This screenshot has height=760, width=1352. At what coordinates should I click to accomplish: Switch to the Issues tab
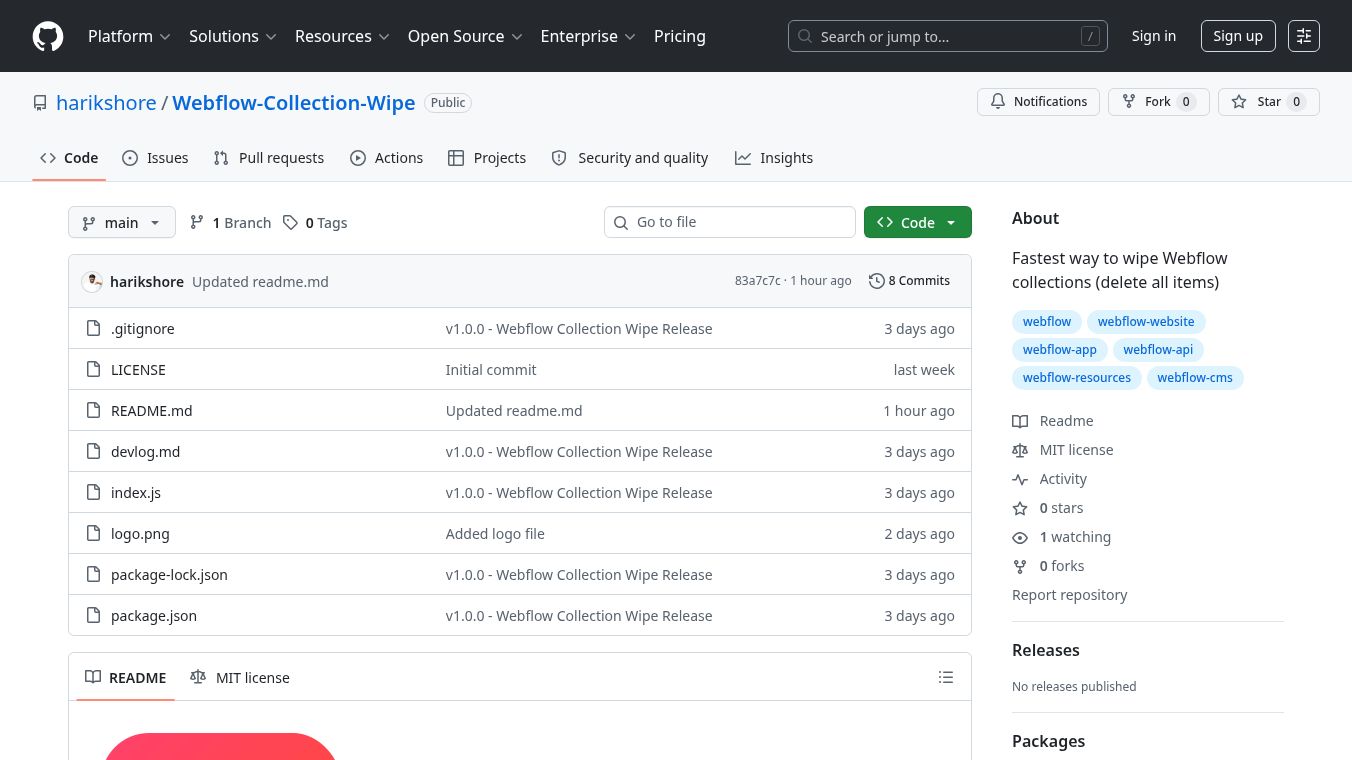coord(155,158)
